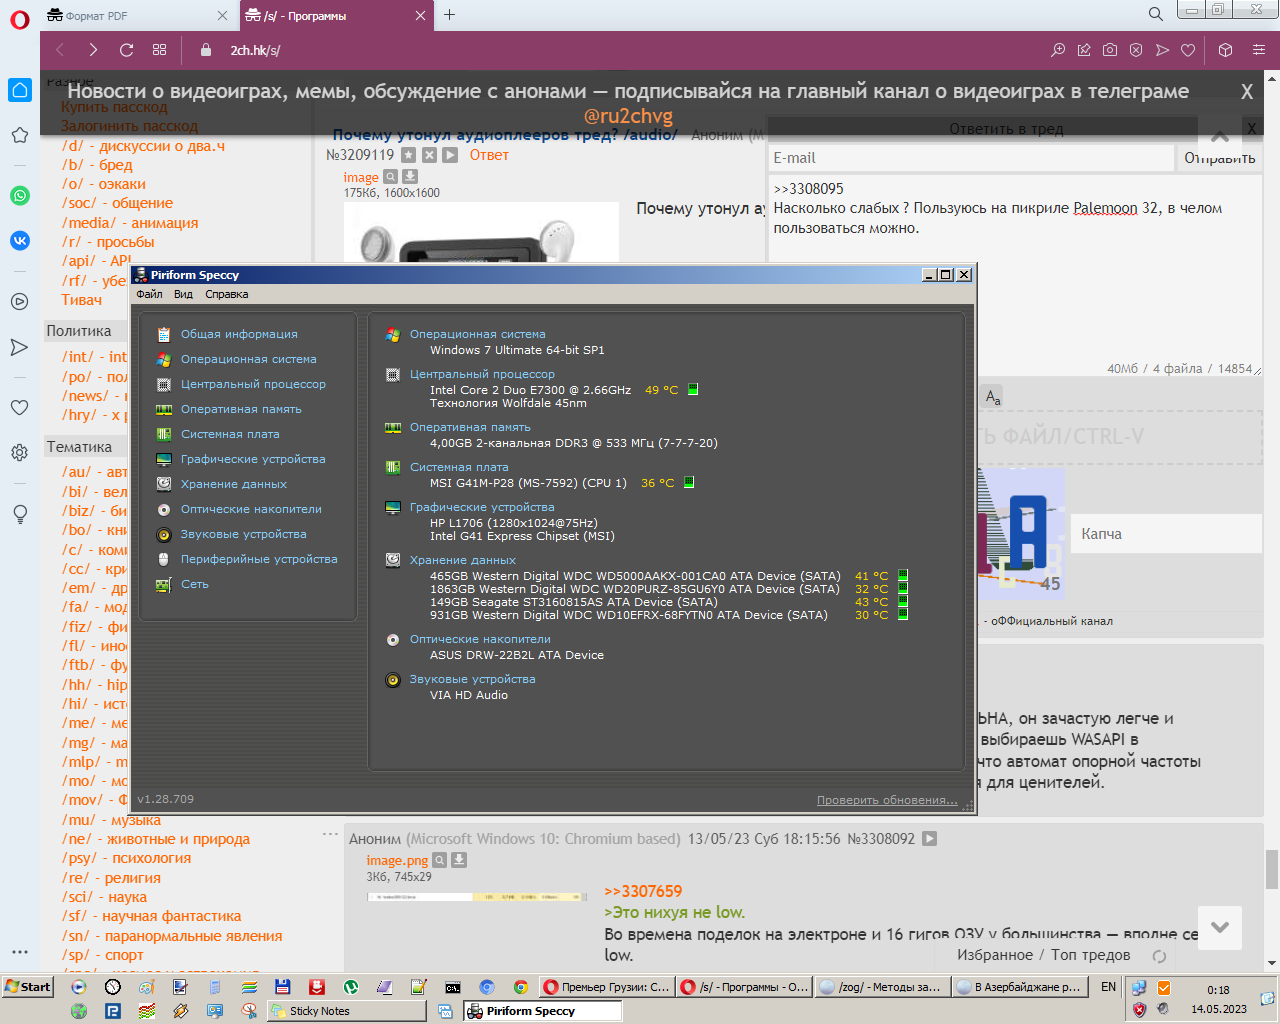
Task: Go forward to the next page
Action: [93, 50]
